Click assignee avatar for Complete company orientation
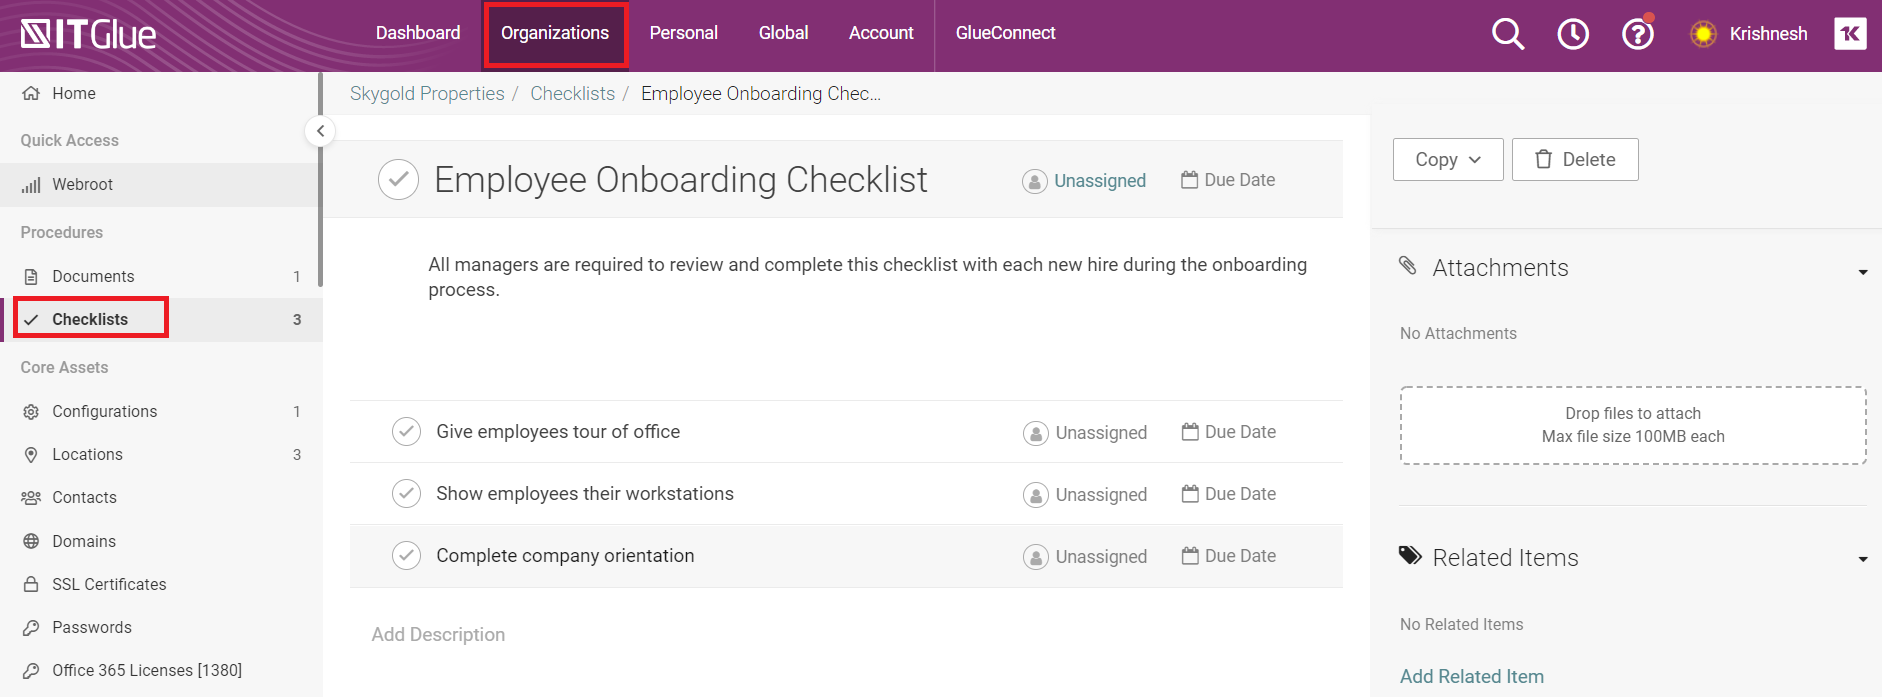The height and width of the screenshot is (697, 1882). [1036, 557]
